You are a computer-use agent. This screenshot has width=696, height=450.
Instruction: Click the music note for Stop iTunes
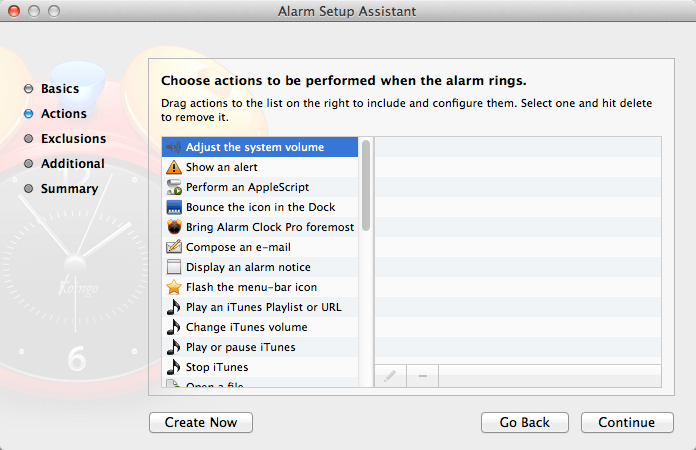174,367
